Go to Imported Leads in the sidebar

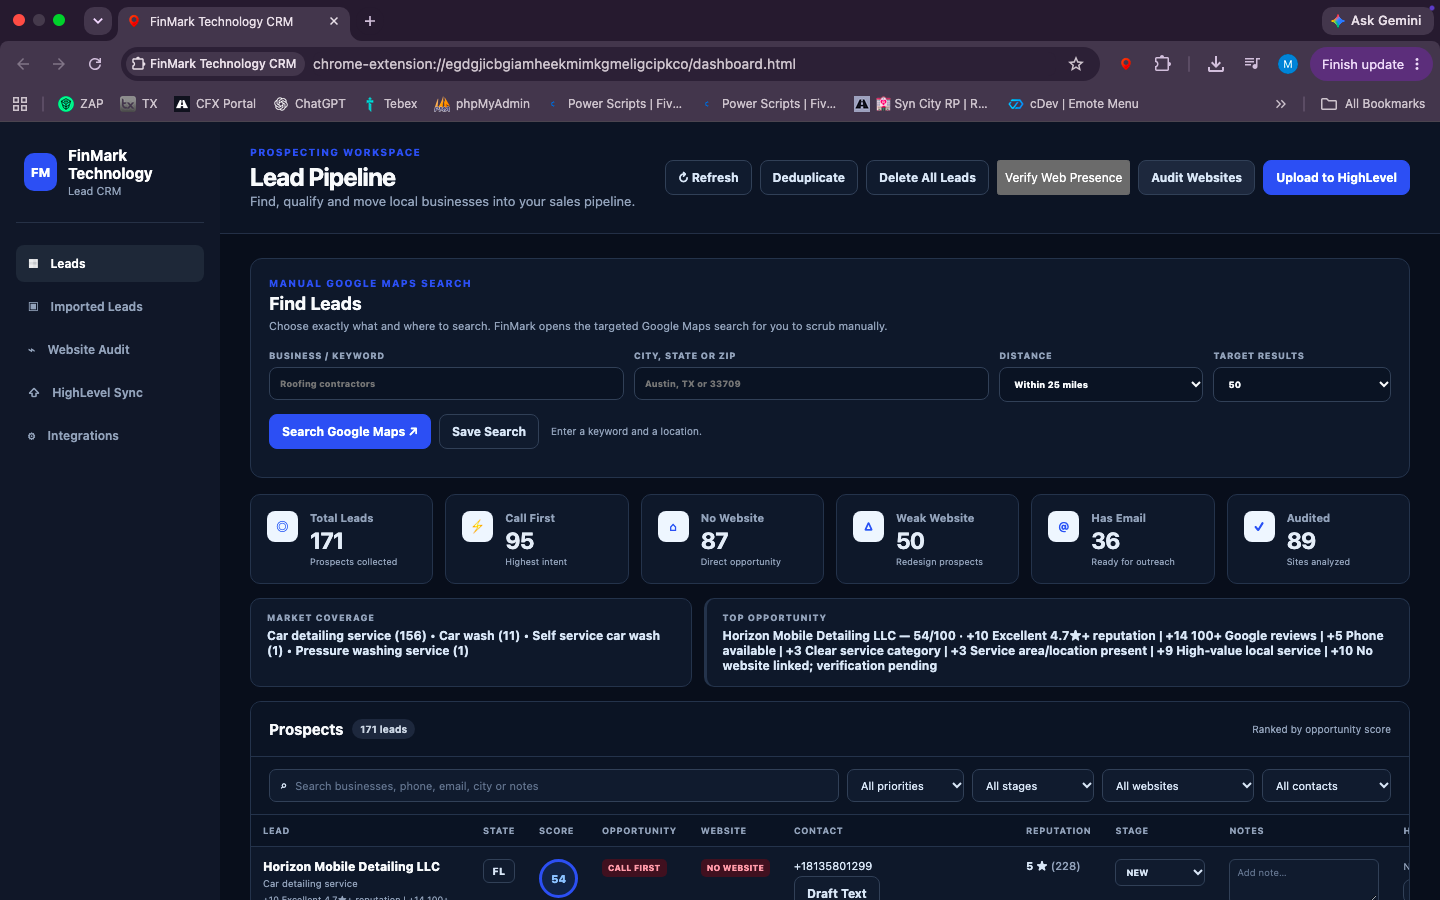(x=110, y=307)
